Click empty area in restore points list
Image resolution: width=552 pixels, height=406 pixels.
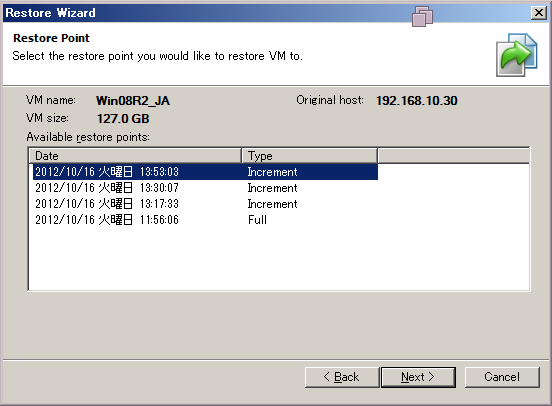[x=278, y=261]
